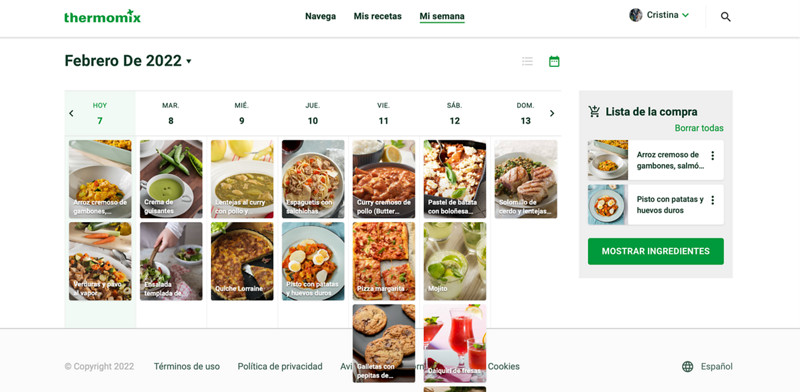Open options for Pisto con patatas item
This screenshot has width=800, height=392.
[x=713, y=200]
